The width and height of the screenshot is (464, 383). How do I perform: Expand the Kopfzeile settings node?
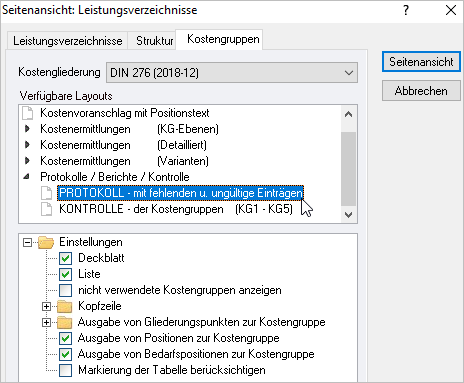[x=47, y=306]
